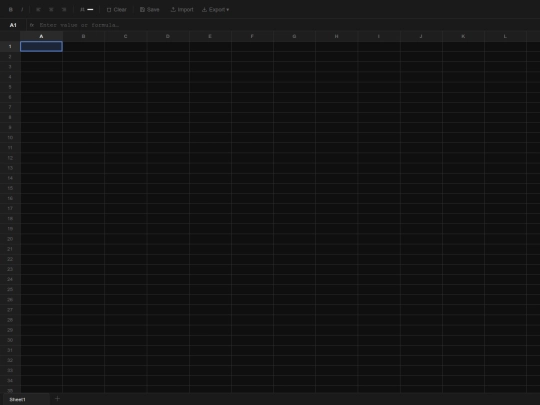Select column L header
Screen dimensions: 540x405
point(505,36)
